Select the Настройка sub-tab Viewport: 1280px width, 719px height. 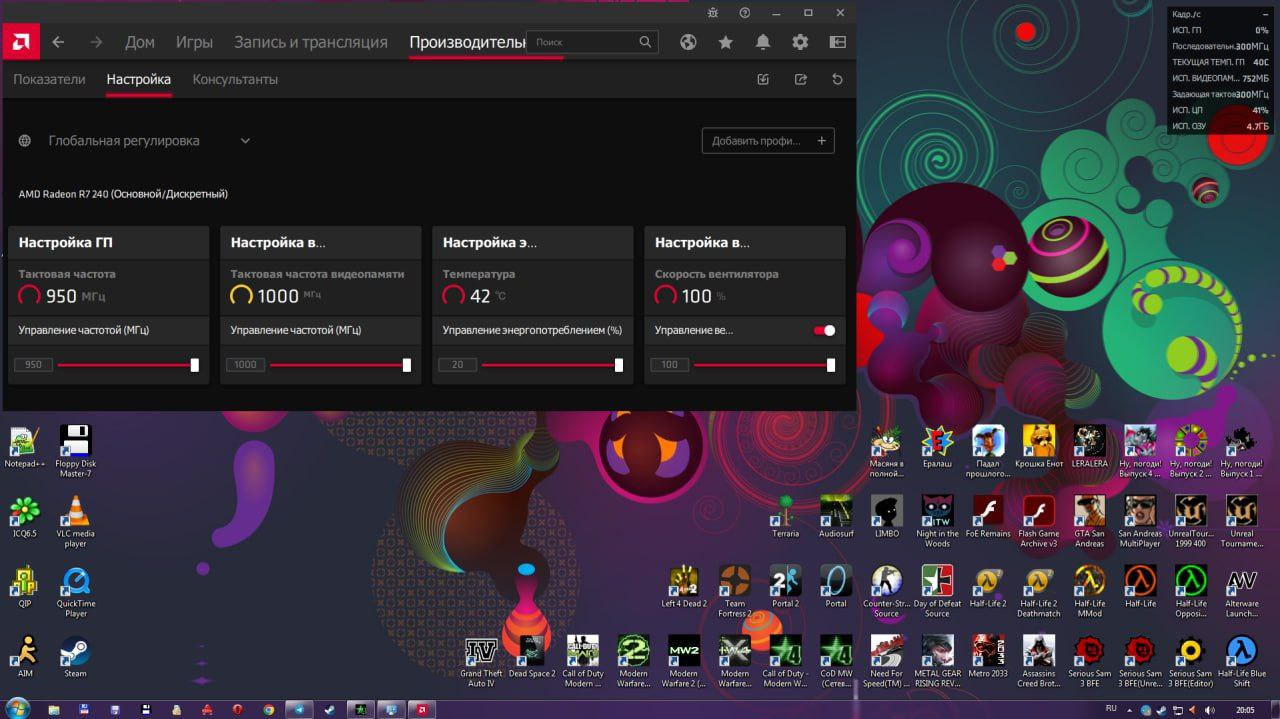pos(139,79)
